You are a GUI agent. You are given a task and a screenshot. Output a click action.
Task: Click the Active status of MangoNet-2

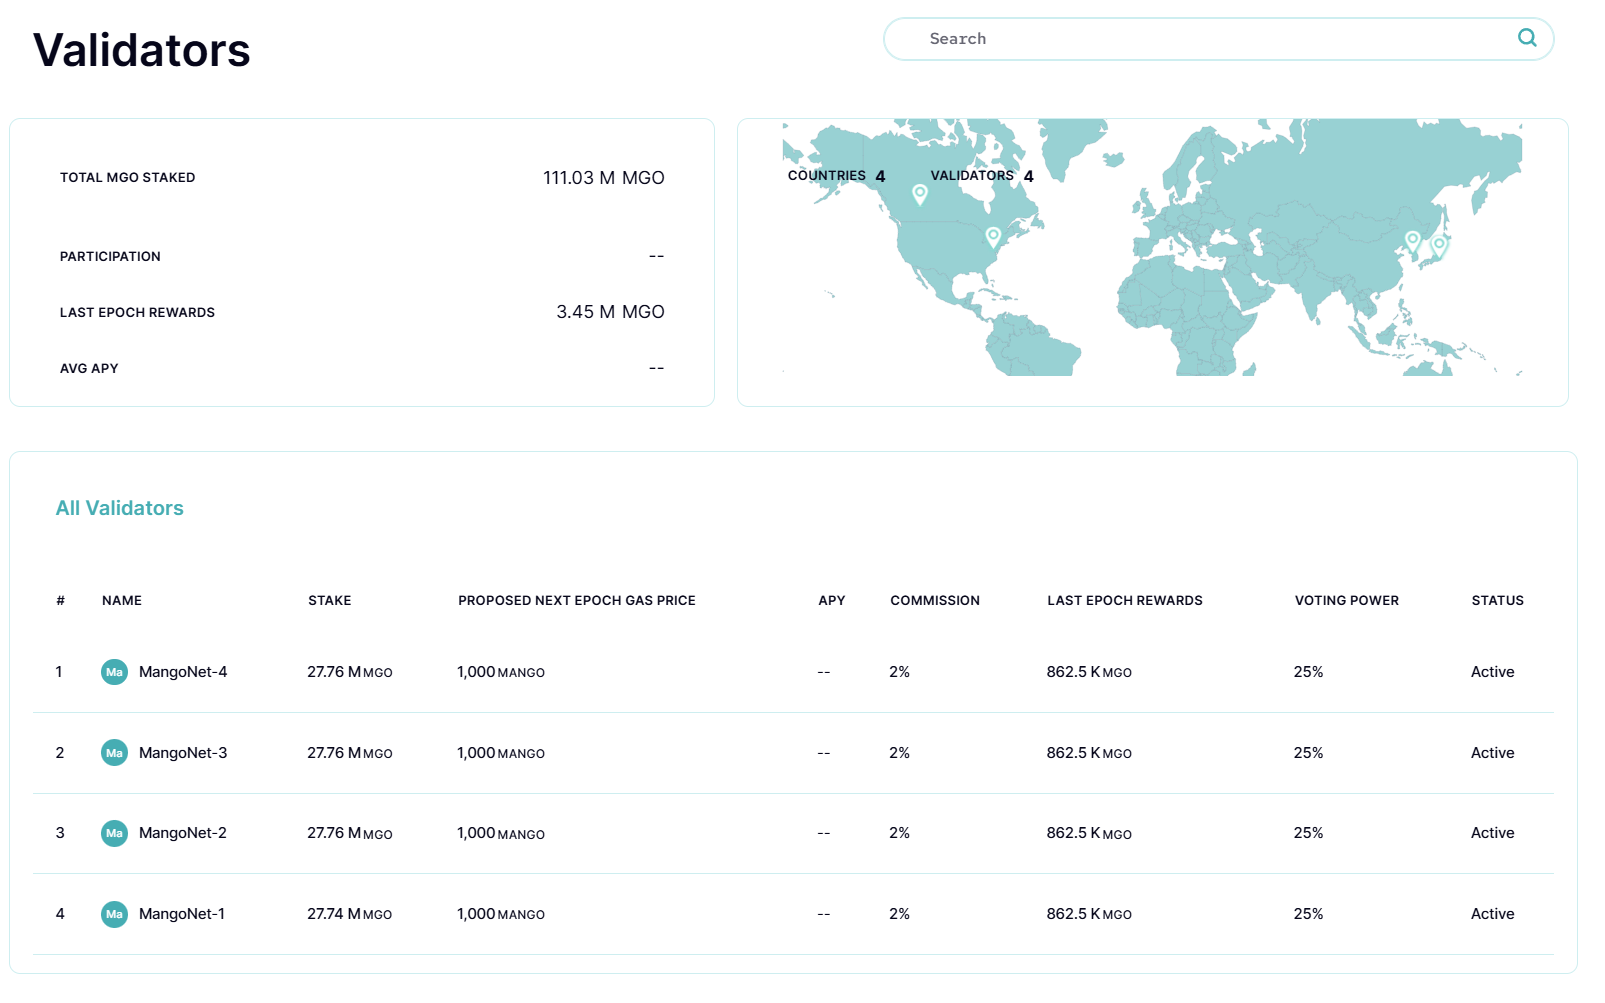click(1492, 833)
